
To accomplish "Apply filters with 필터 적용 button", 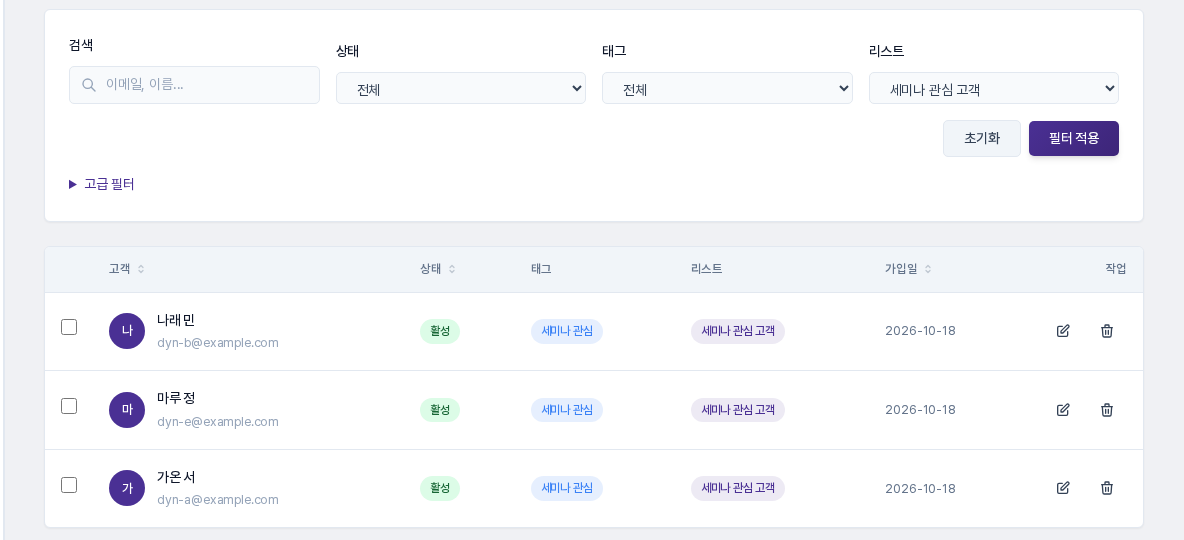I will pos(1074,139).
